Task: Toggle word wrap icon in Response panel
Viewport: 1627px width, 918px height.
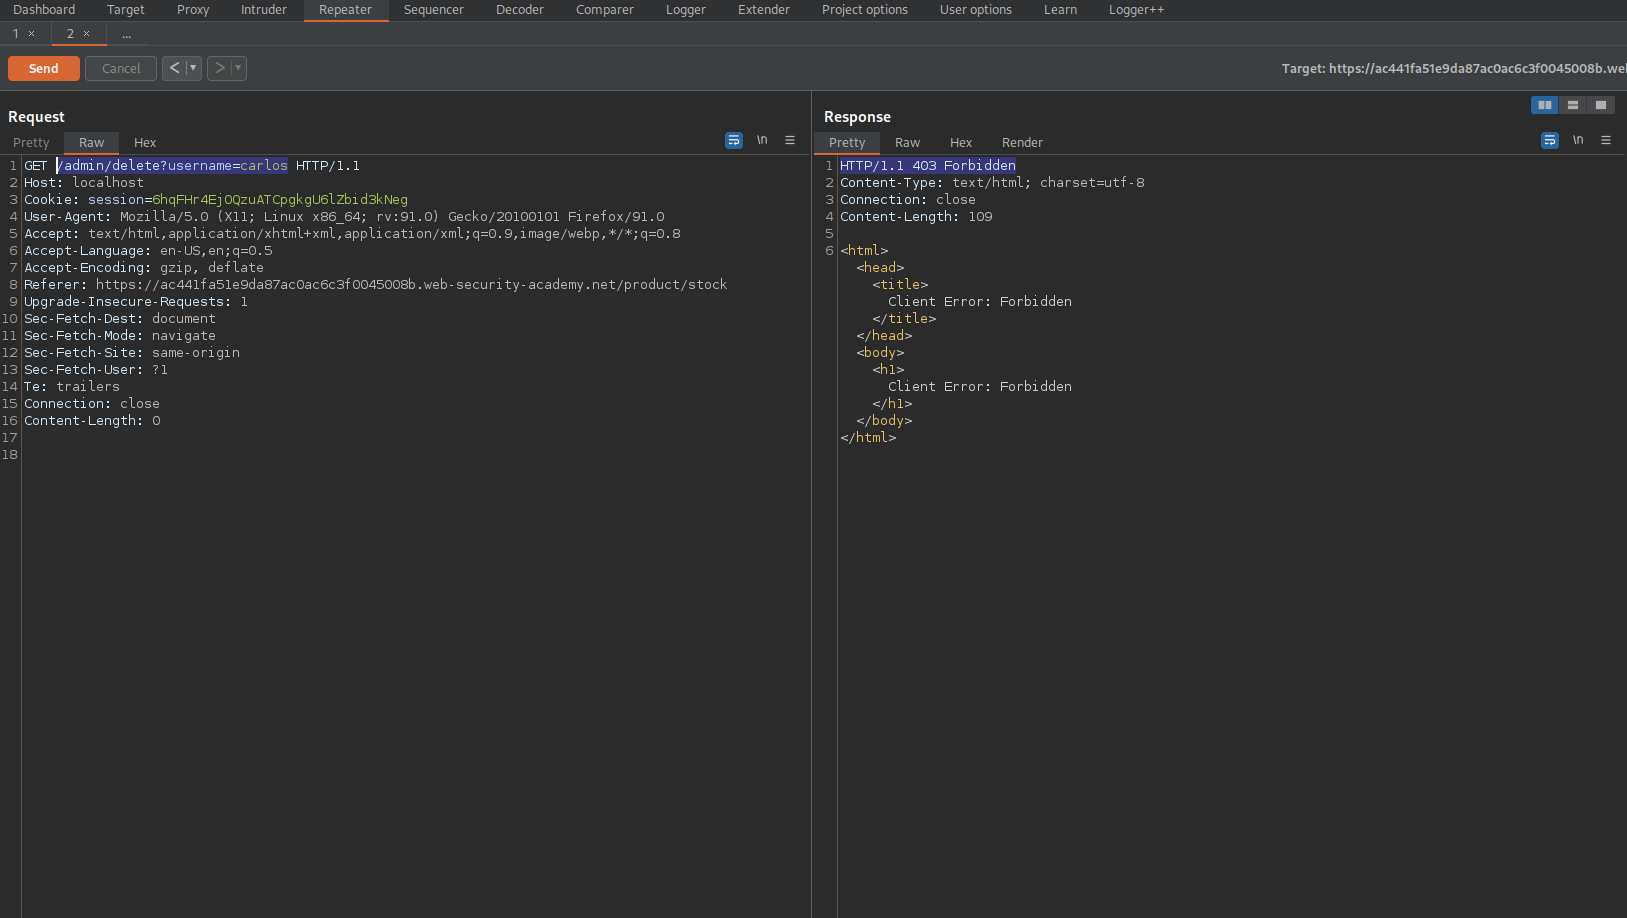Action: click(1550, 141)
